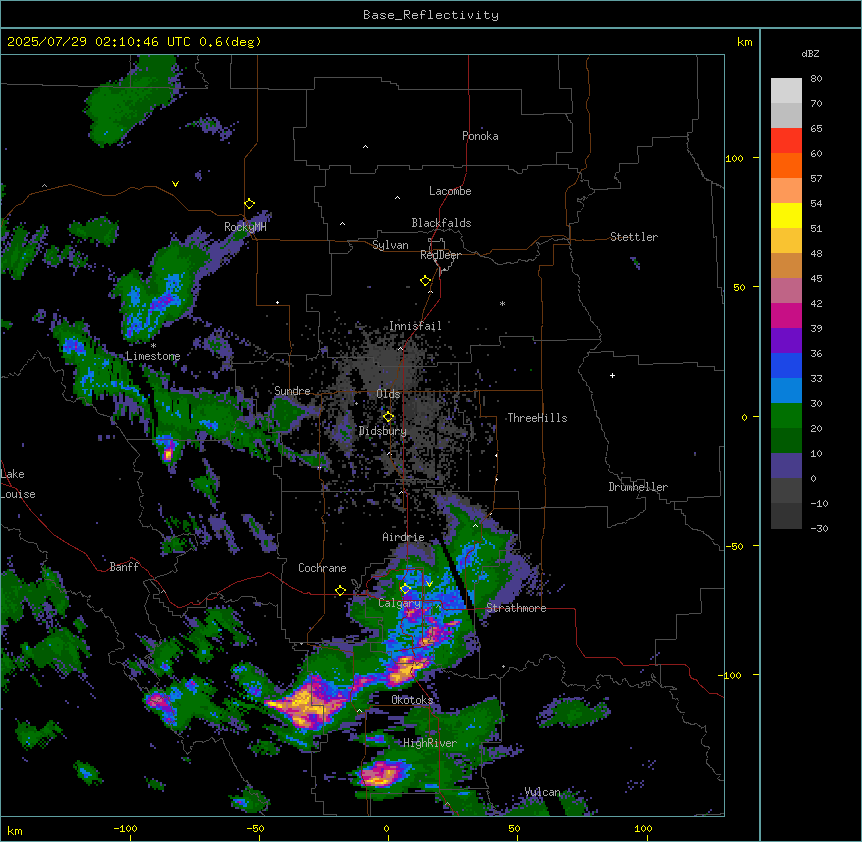Screen dimensions: 862x842
Task: Click the Calgary city label
Action: (x=399, y=603)
